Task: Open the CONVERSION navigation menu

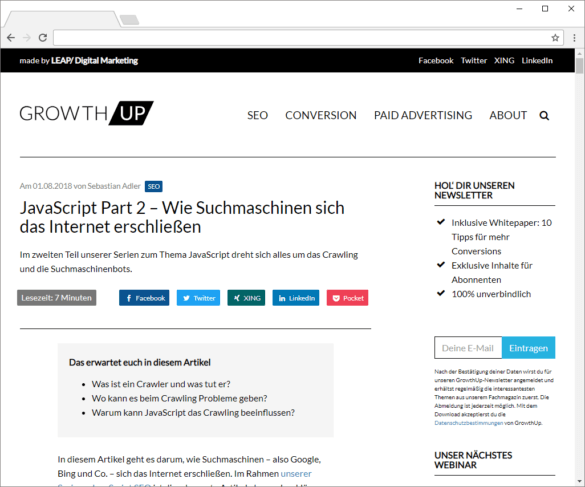Action: point(321,115)
